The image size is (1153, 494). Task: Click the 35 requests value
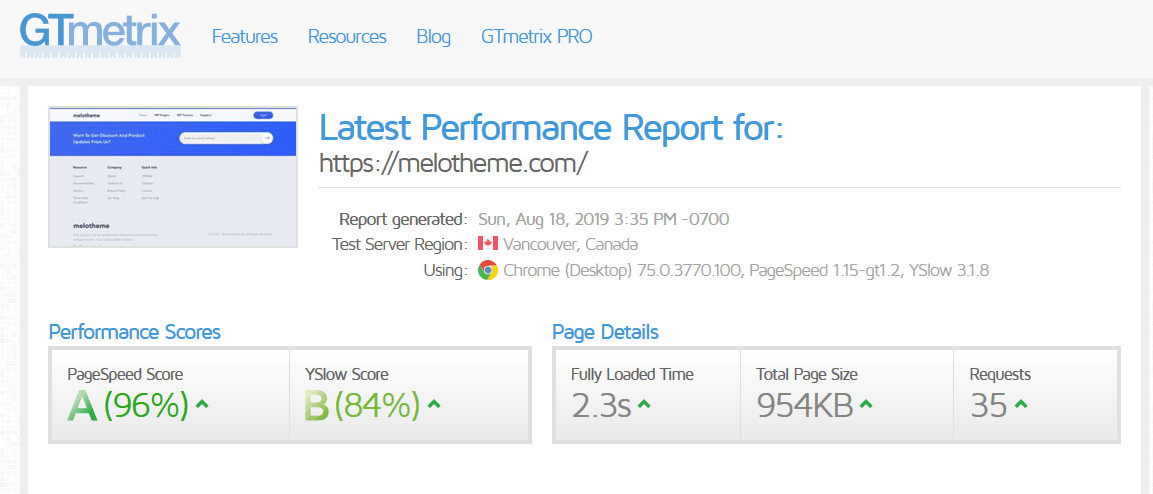click(988, 405)
